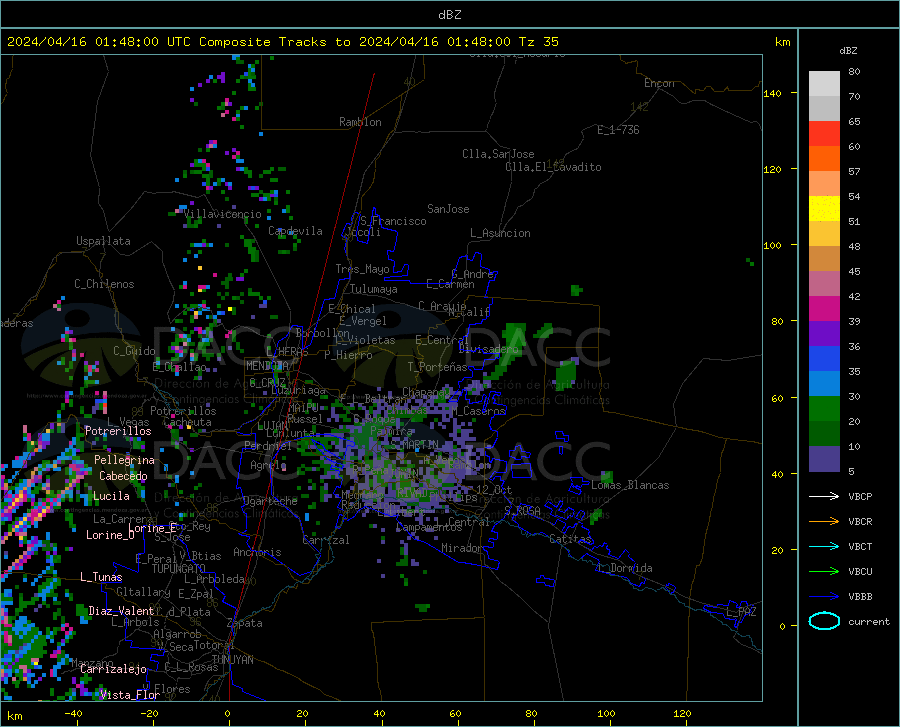This screenshot has height=727, width=900.
Task: Click the 100 tick on horizontal km axis
Action: (606, 713)
